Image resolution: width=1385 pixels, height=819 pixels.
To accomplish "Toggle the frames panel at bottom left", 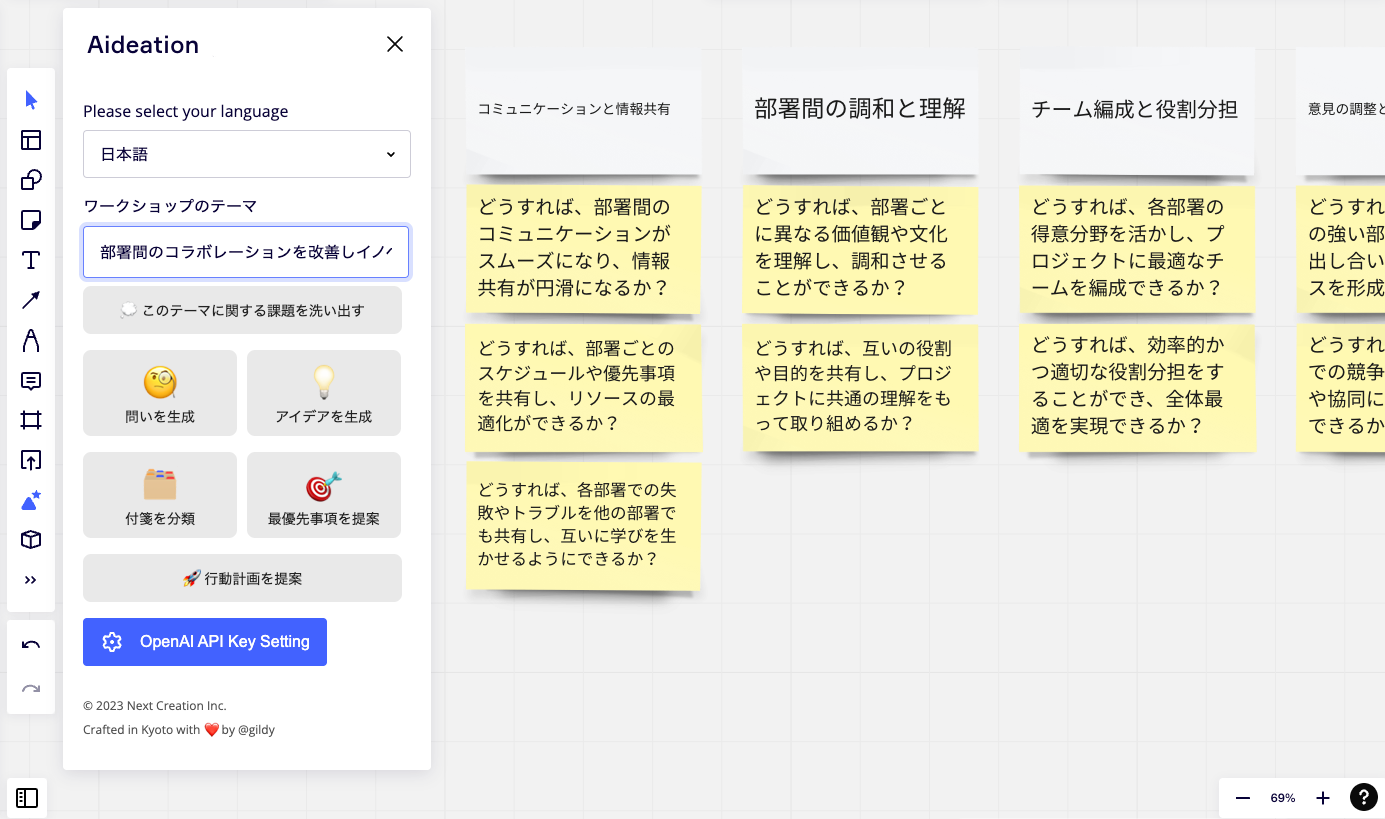I will tap(27, 798).
